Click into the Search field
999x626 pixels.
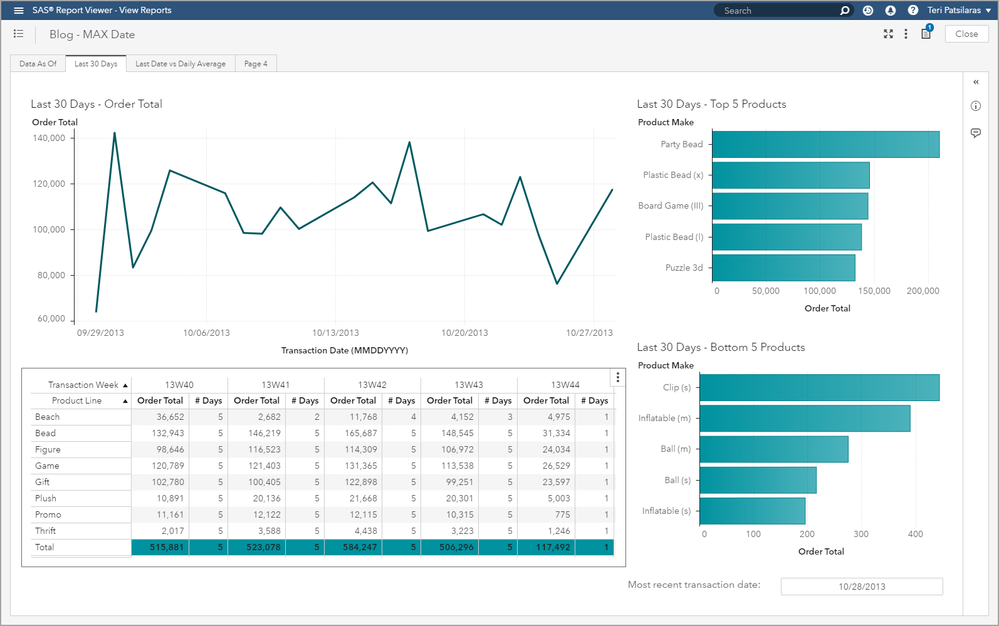pyautogui.click(x=775, y=10)
